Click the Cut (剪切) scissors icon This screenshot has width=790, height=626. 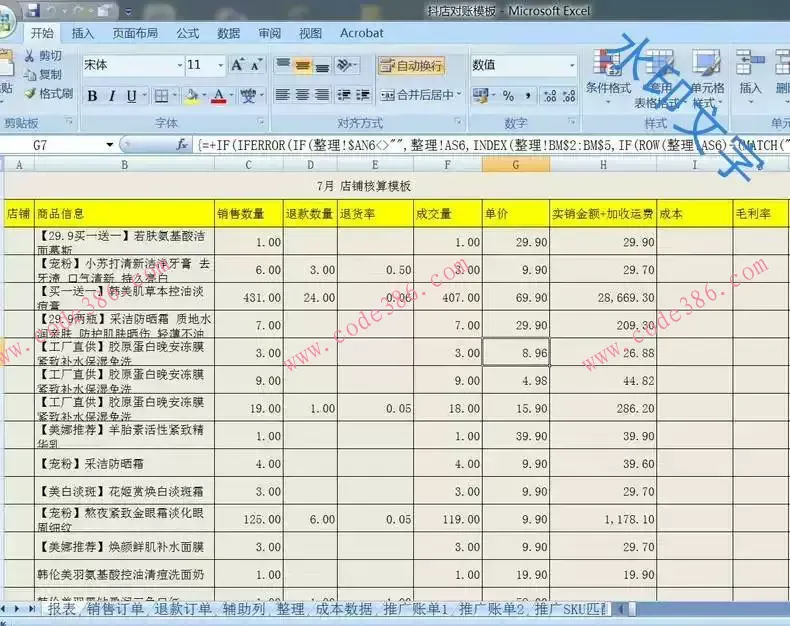click(x=29, y=55)
